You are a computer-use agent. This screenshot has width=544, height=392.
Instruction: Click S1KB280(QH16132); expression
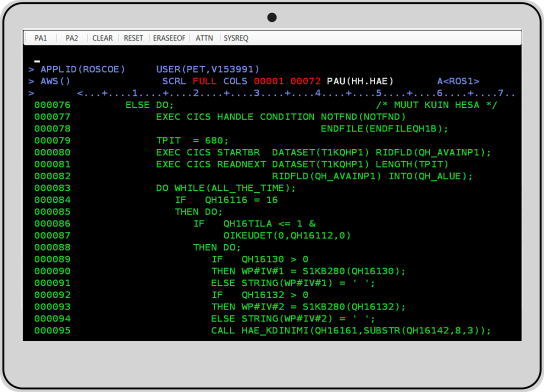click(354, 307)
